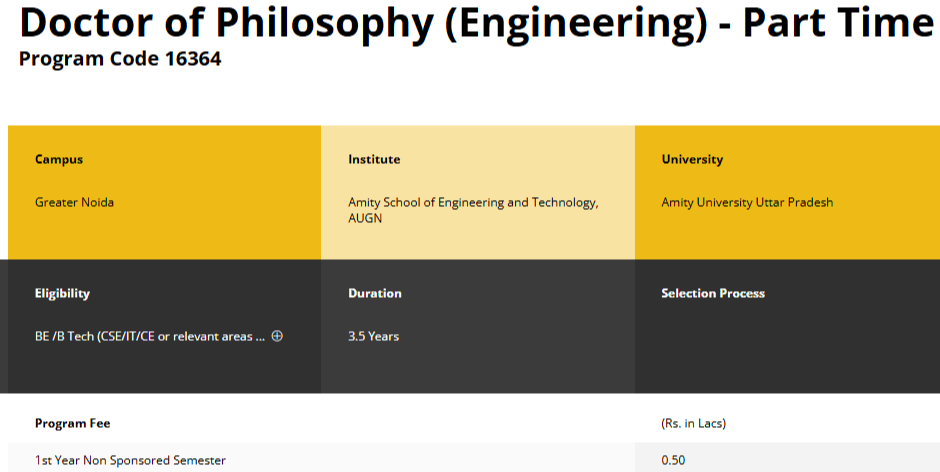Click the (Rs. in Lacs) label
This screenshot has width=940, height=472.
[x=693, y=423]
